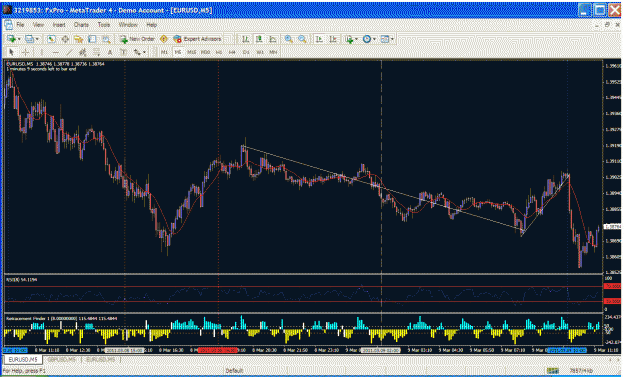Switch timeframe to H4

[x=232, y=52]
